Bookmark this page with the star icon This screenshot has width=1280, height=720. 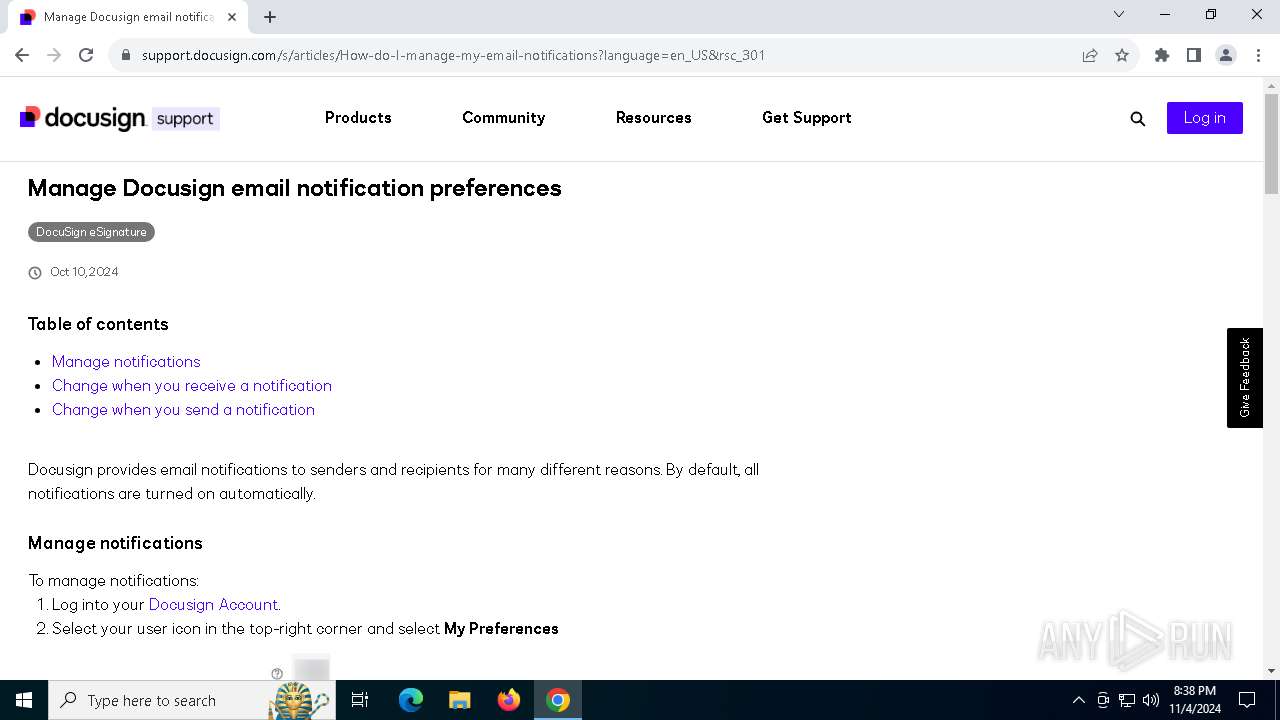coord(1122,55)
